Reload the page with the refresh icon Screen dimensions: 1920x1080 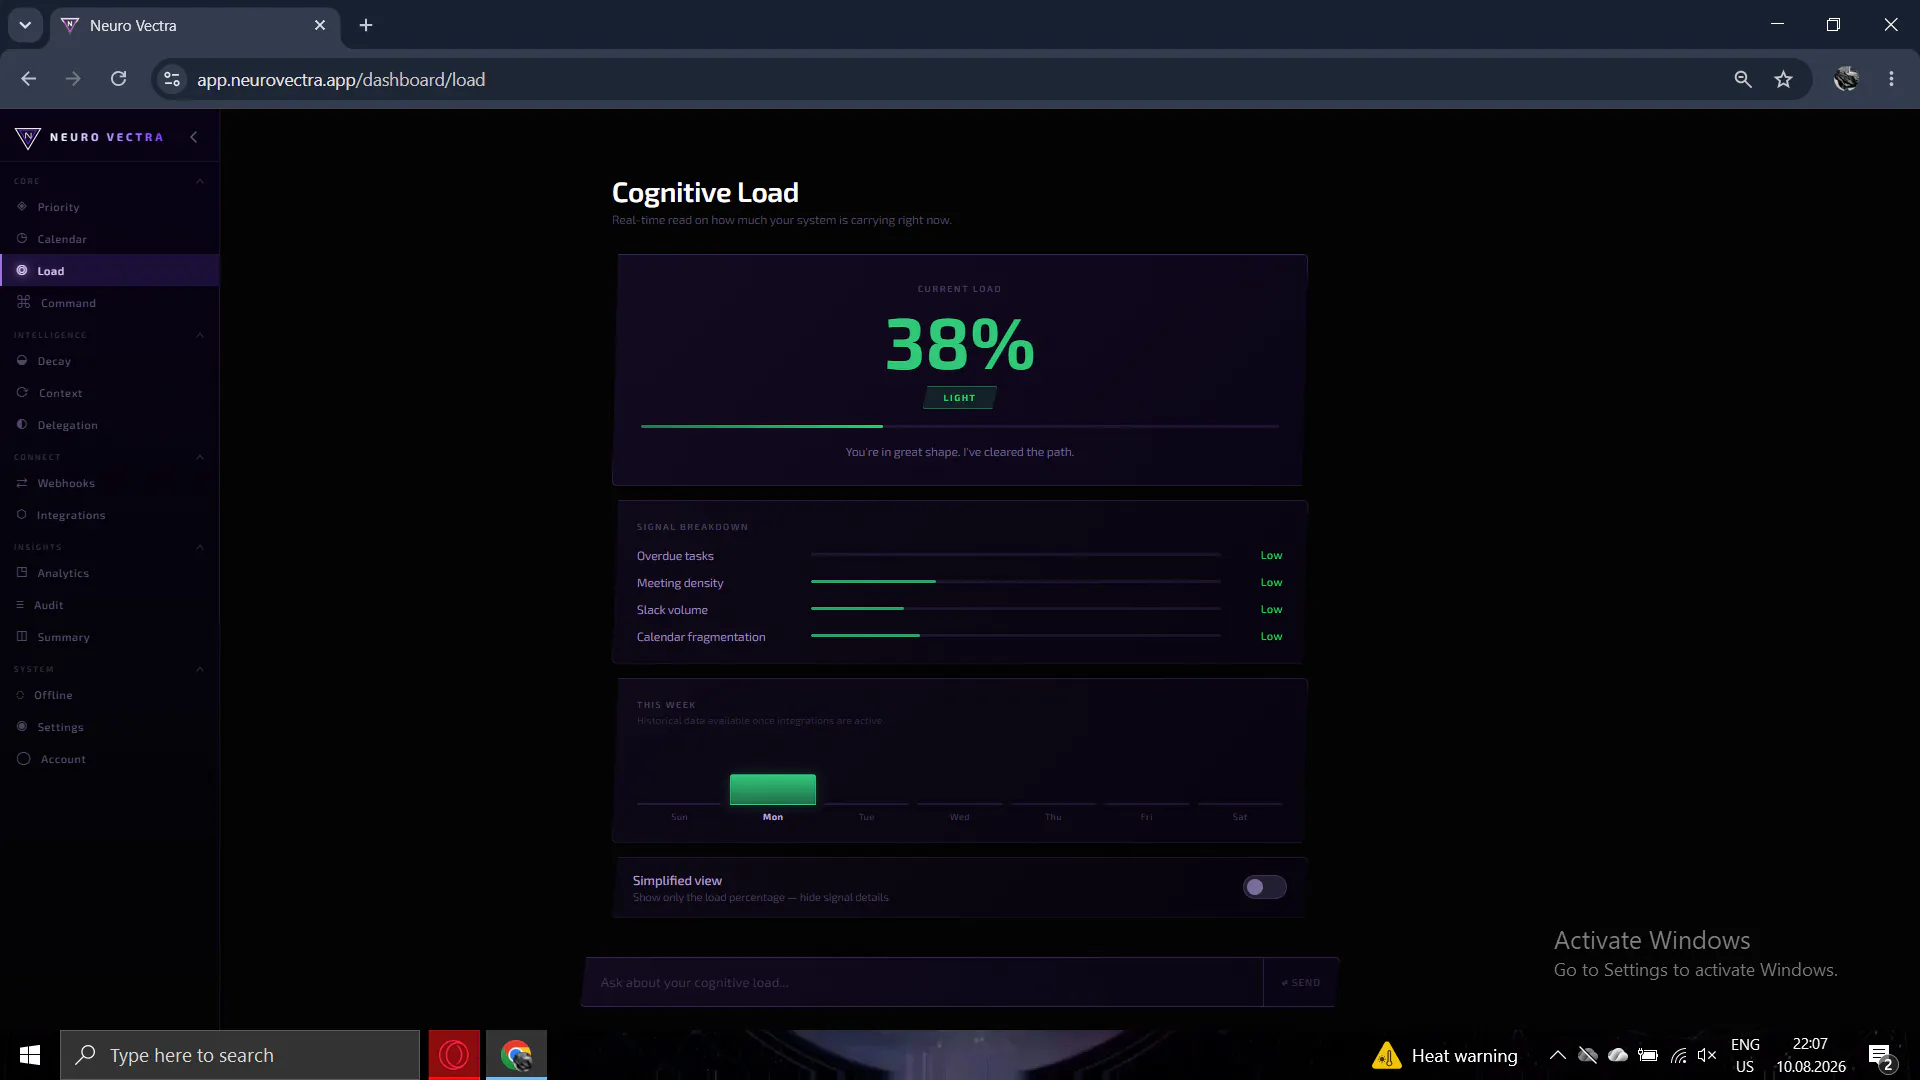118,79
